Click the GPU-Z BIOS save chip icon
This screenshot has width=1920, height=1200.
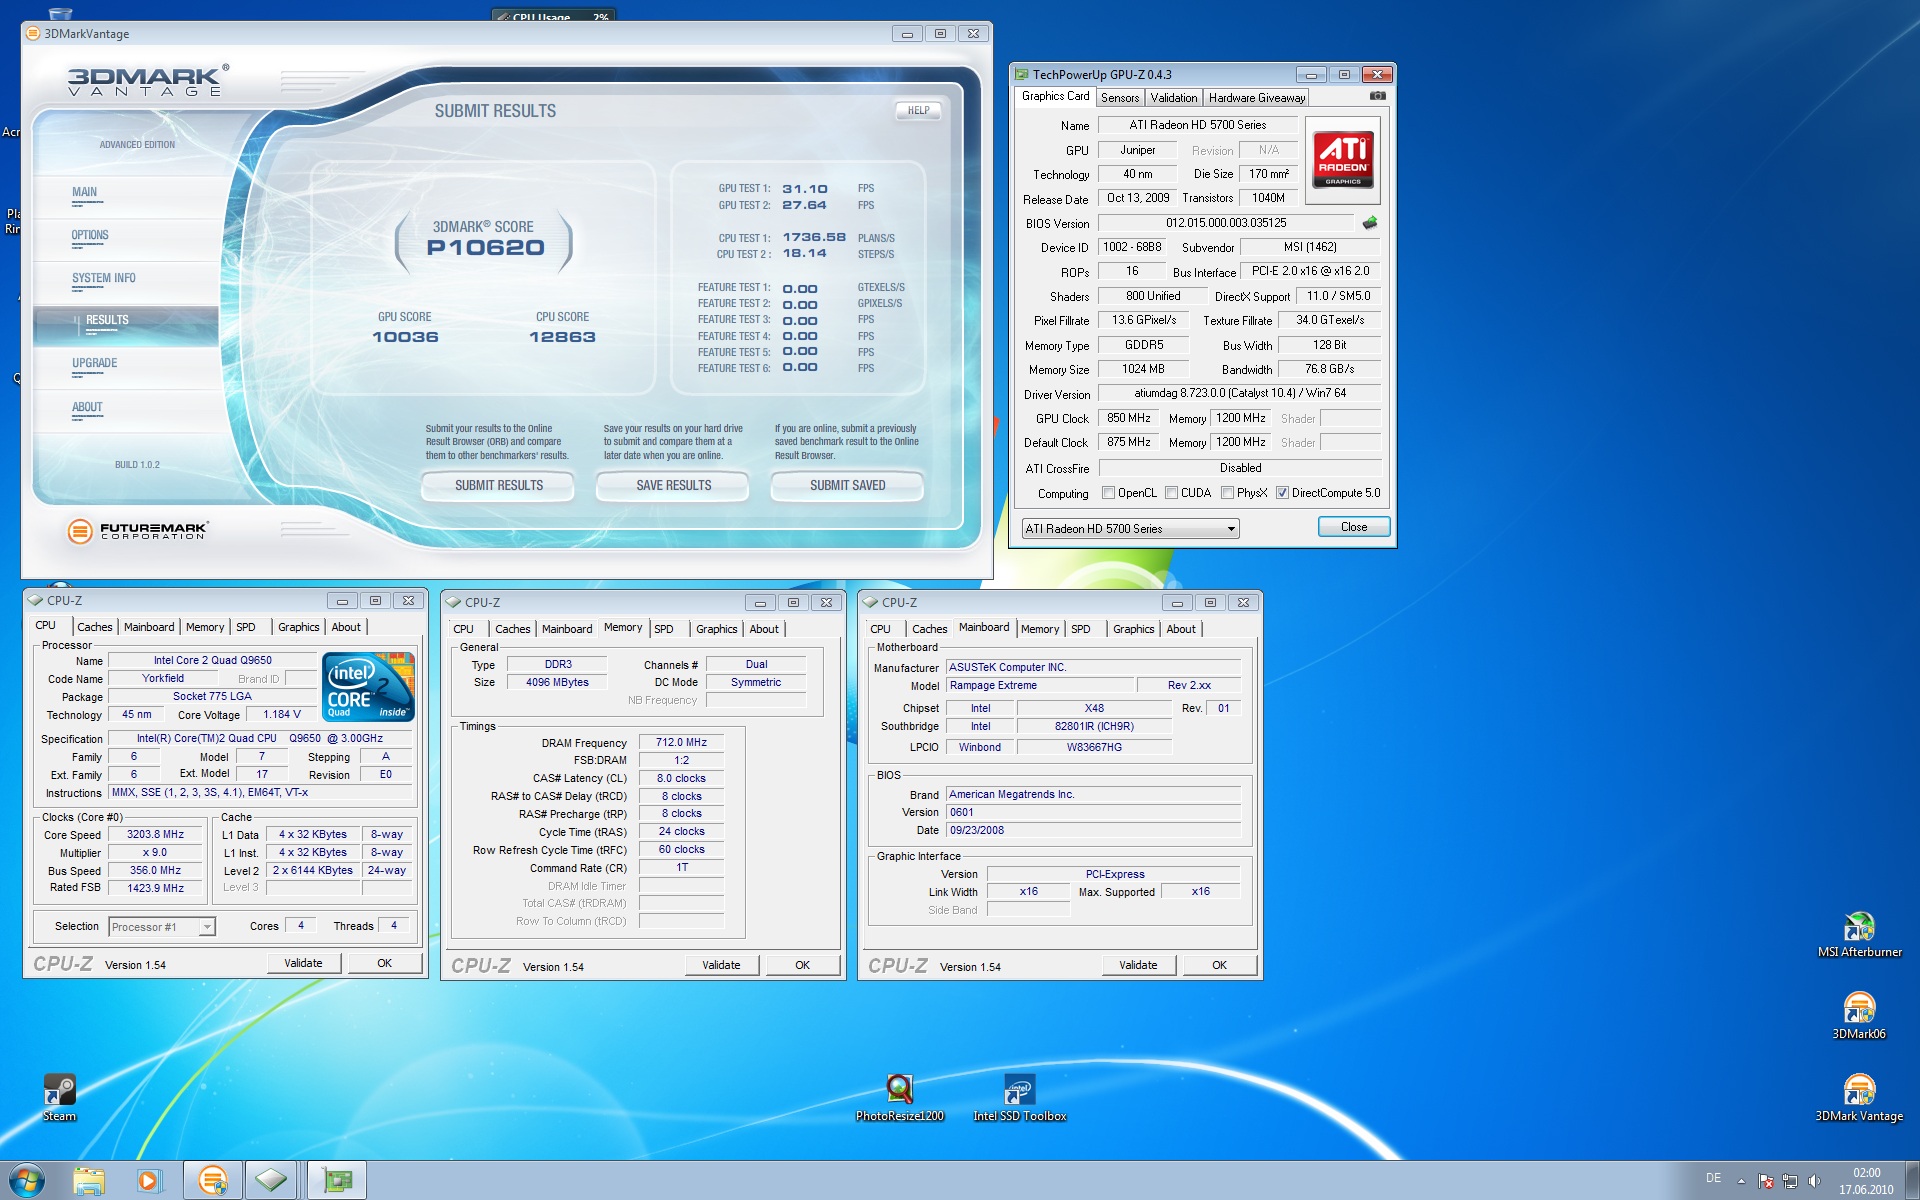pyautogui.click(x=1370, y=223)
